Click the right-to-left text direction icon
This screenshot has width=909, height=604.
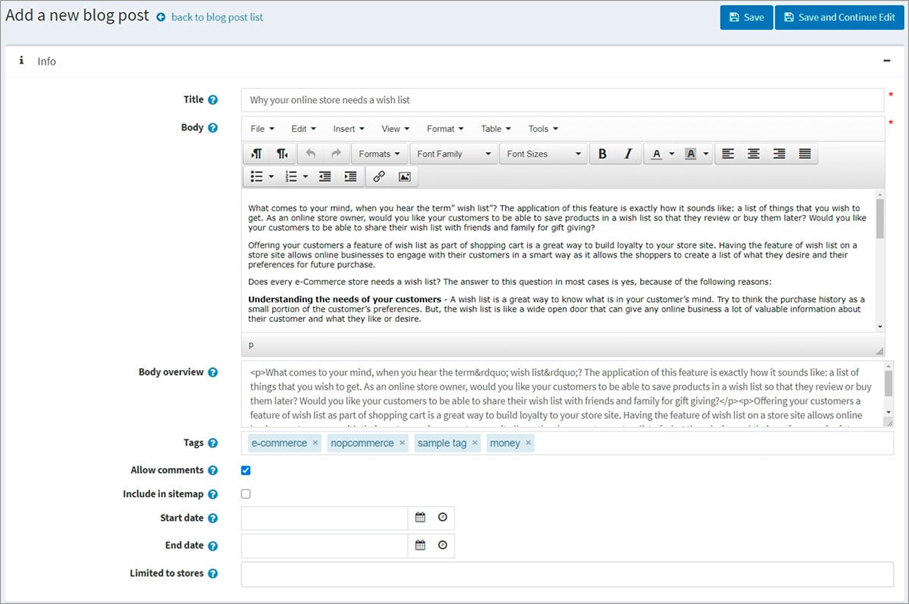282,154
